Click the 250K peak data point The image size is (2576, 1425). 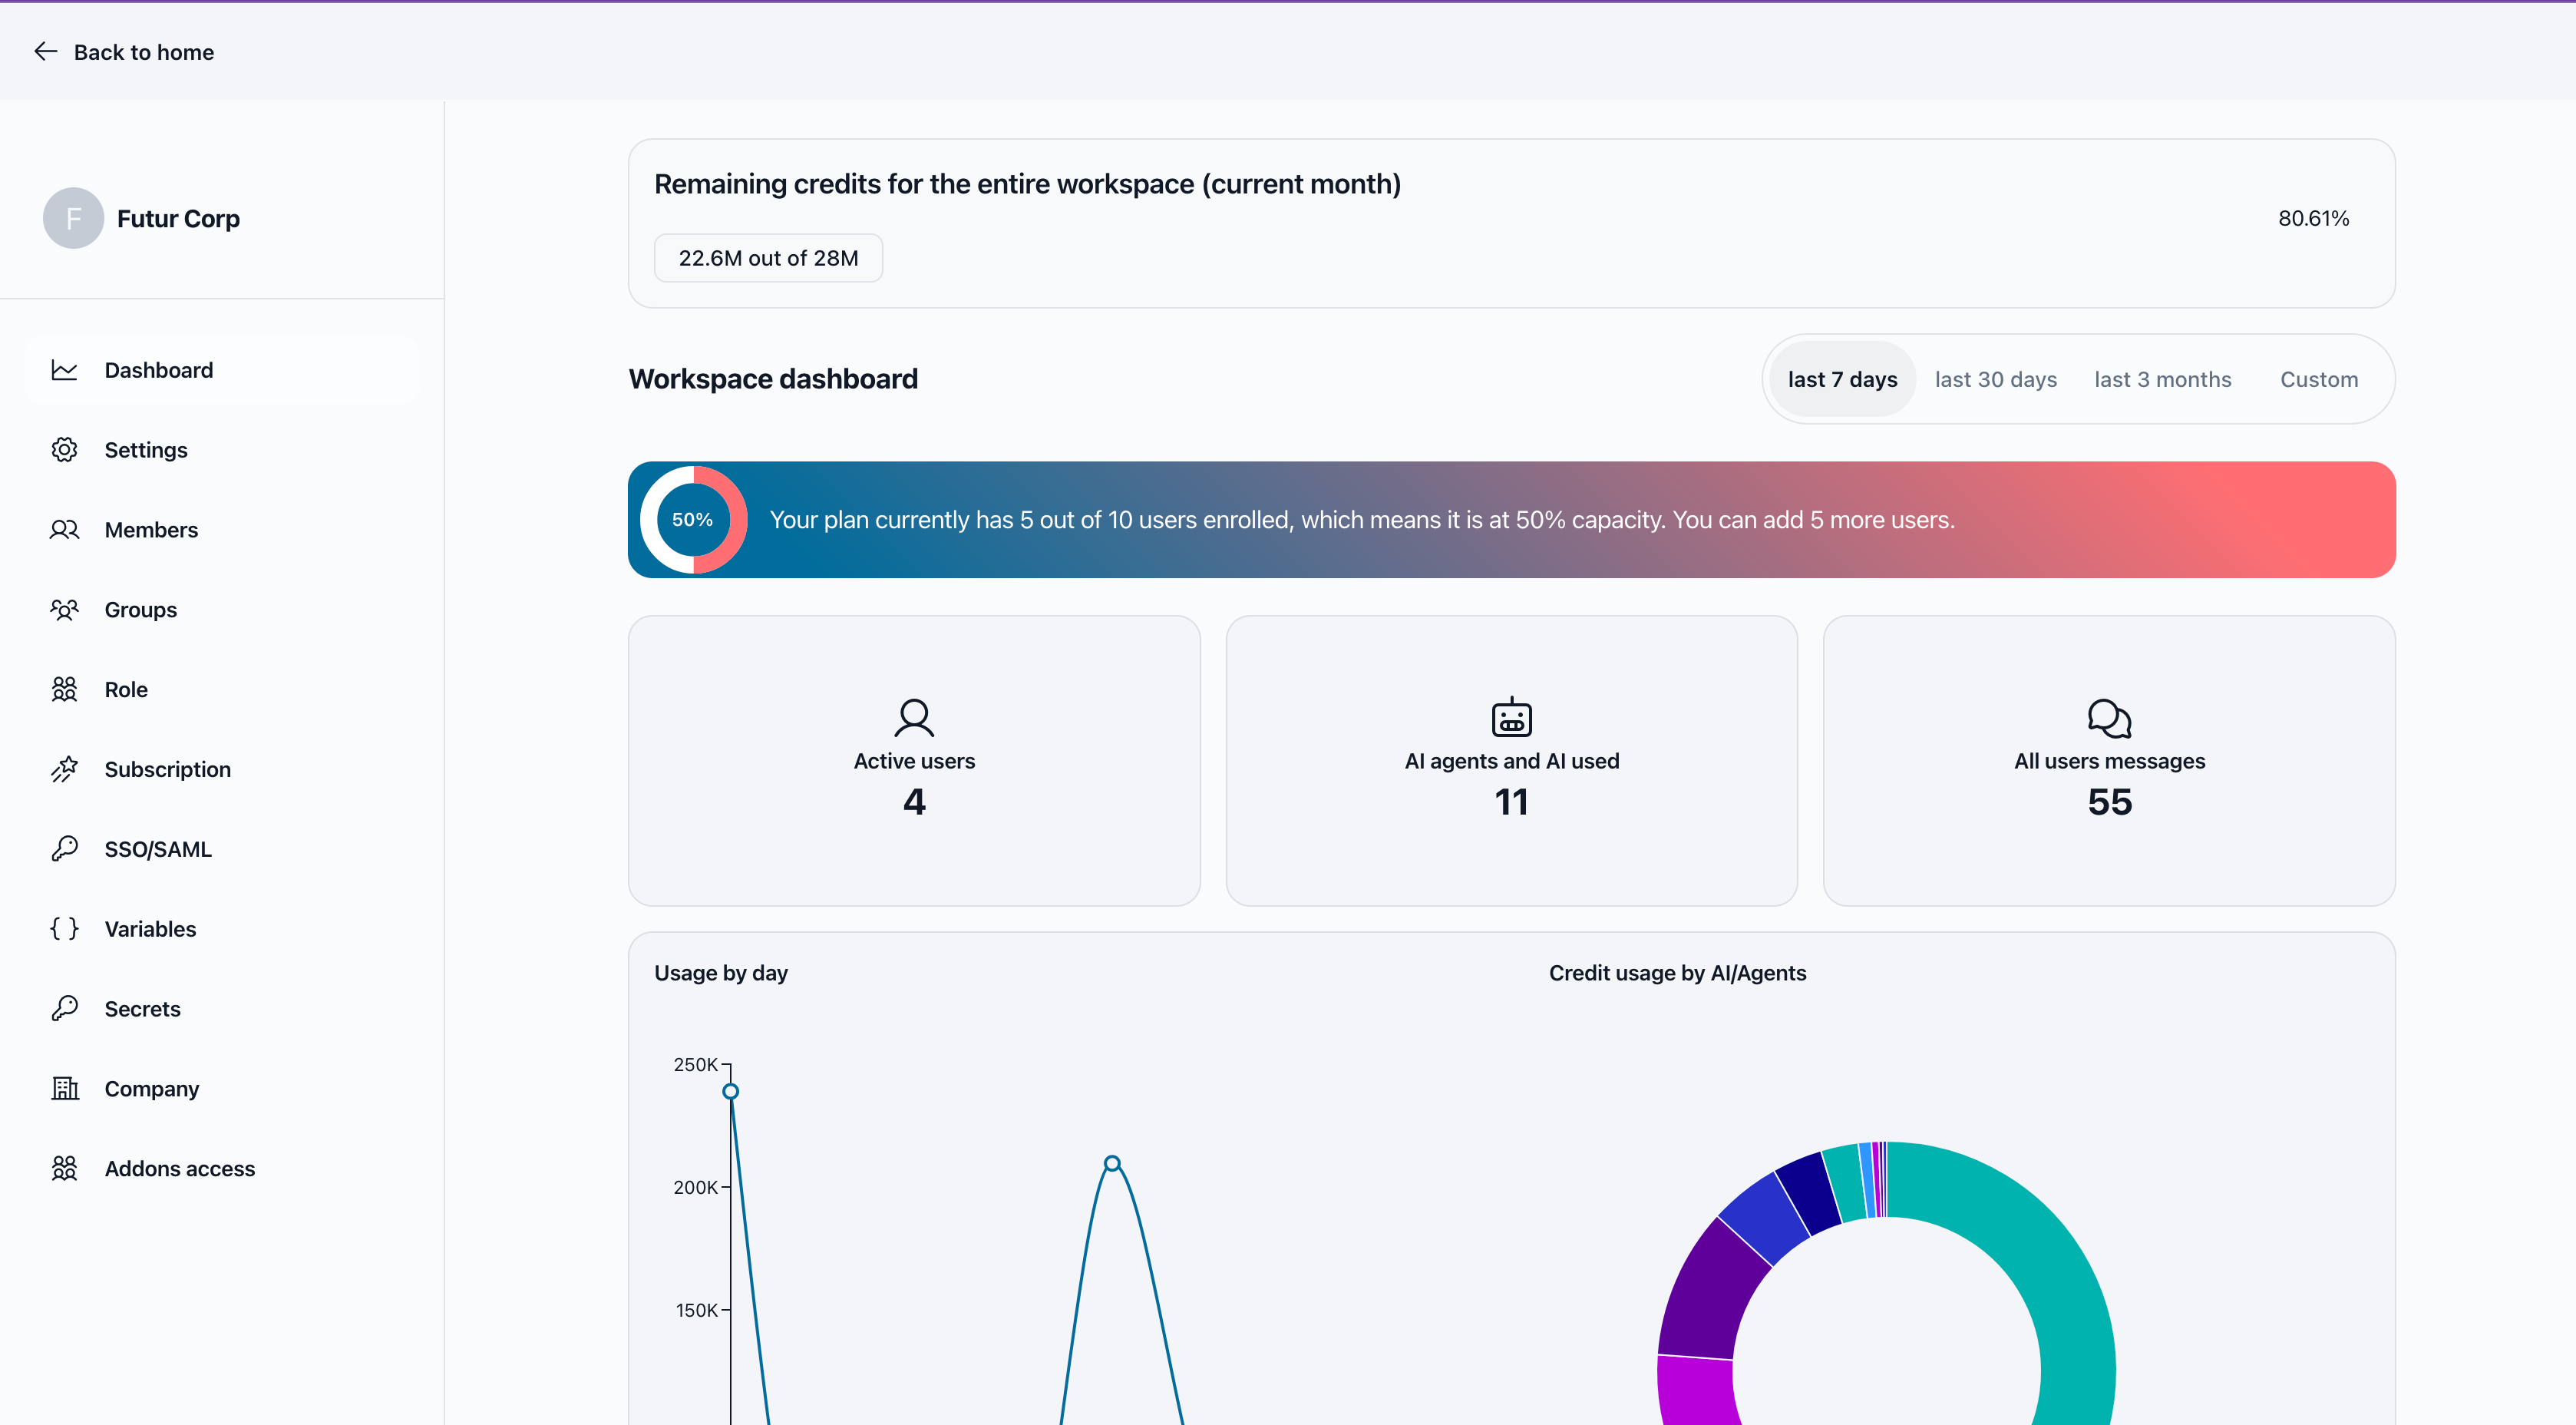731,1091
